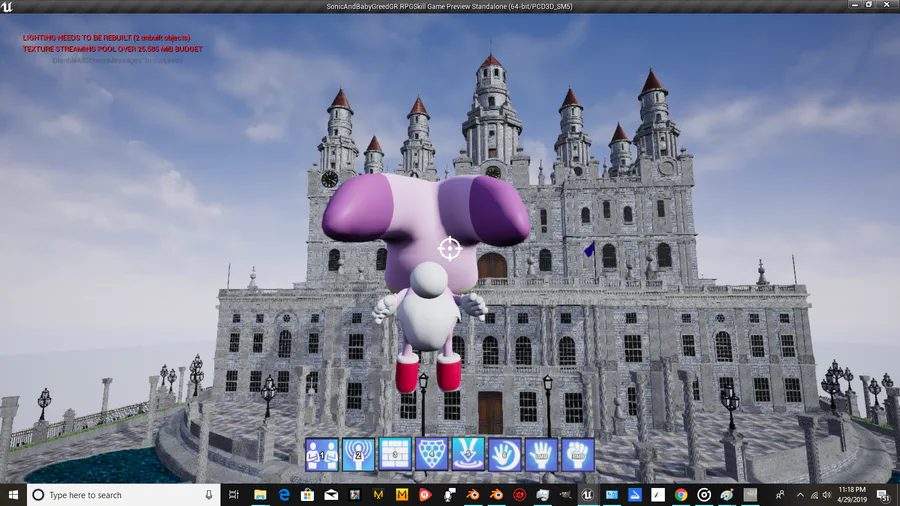Screen dimensions: 900x506
Task: Activate skill slot 3 brick wall icon
Action: (395, 454)
